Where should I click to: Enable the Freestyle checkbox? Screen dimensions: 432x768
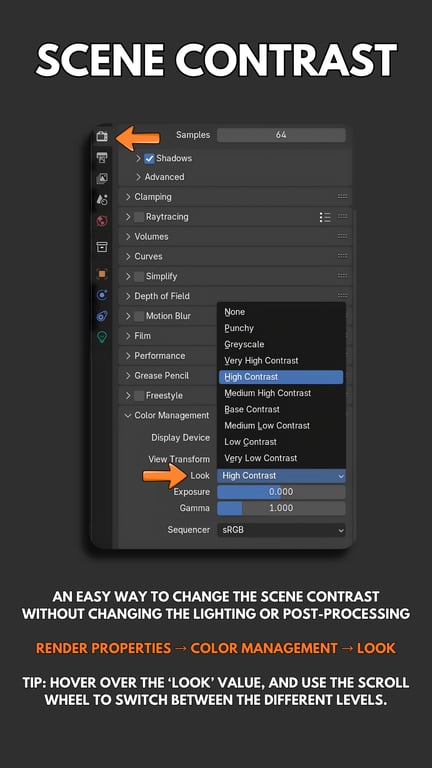point(139,395)
